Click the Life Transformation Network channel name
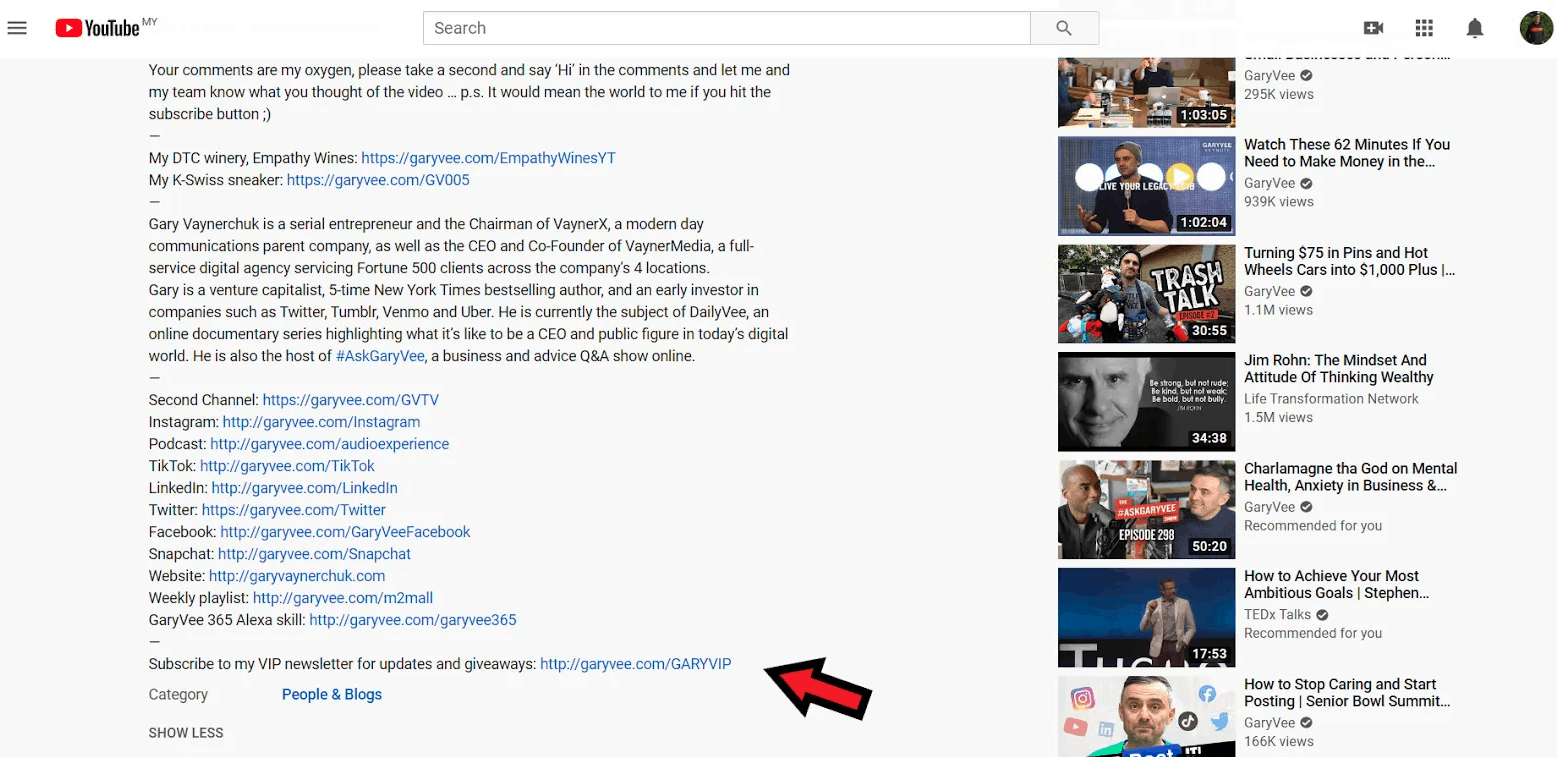The width and height of the screenshot is (1557, 757). pos(1331,399)
